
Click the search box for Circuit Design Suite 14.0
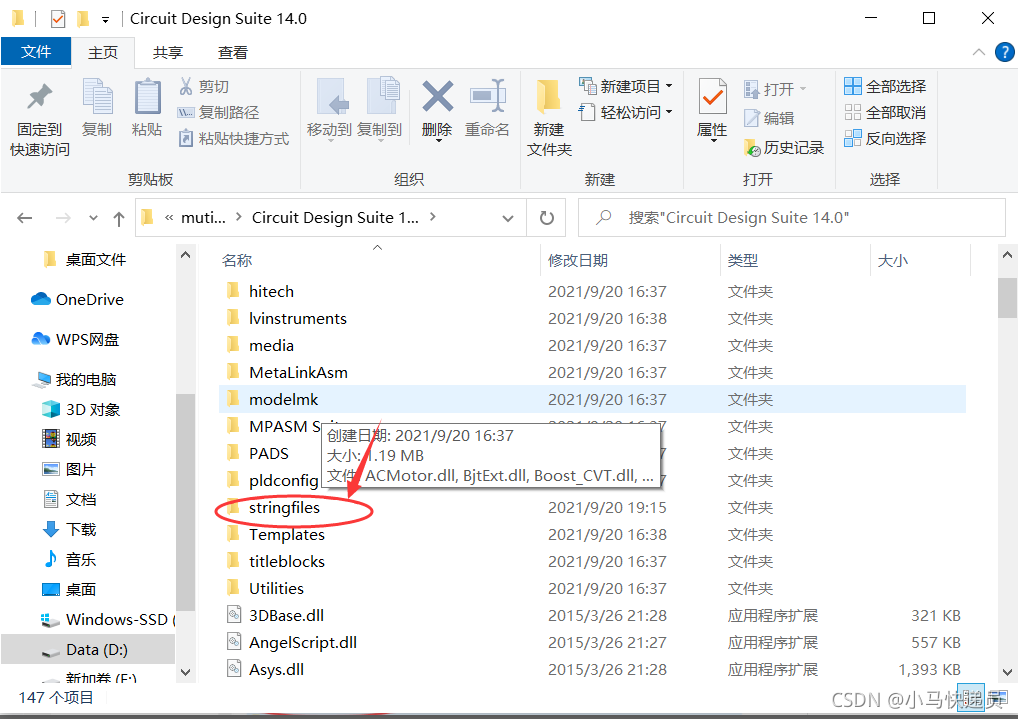click(791, 218)
